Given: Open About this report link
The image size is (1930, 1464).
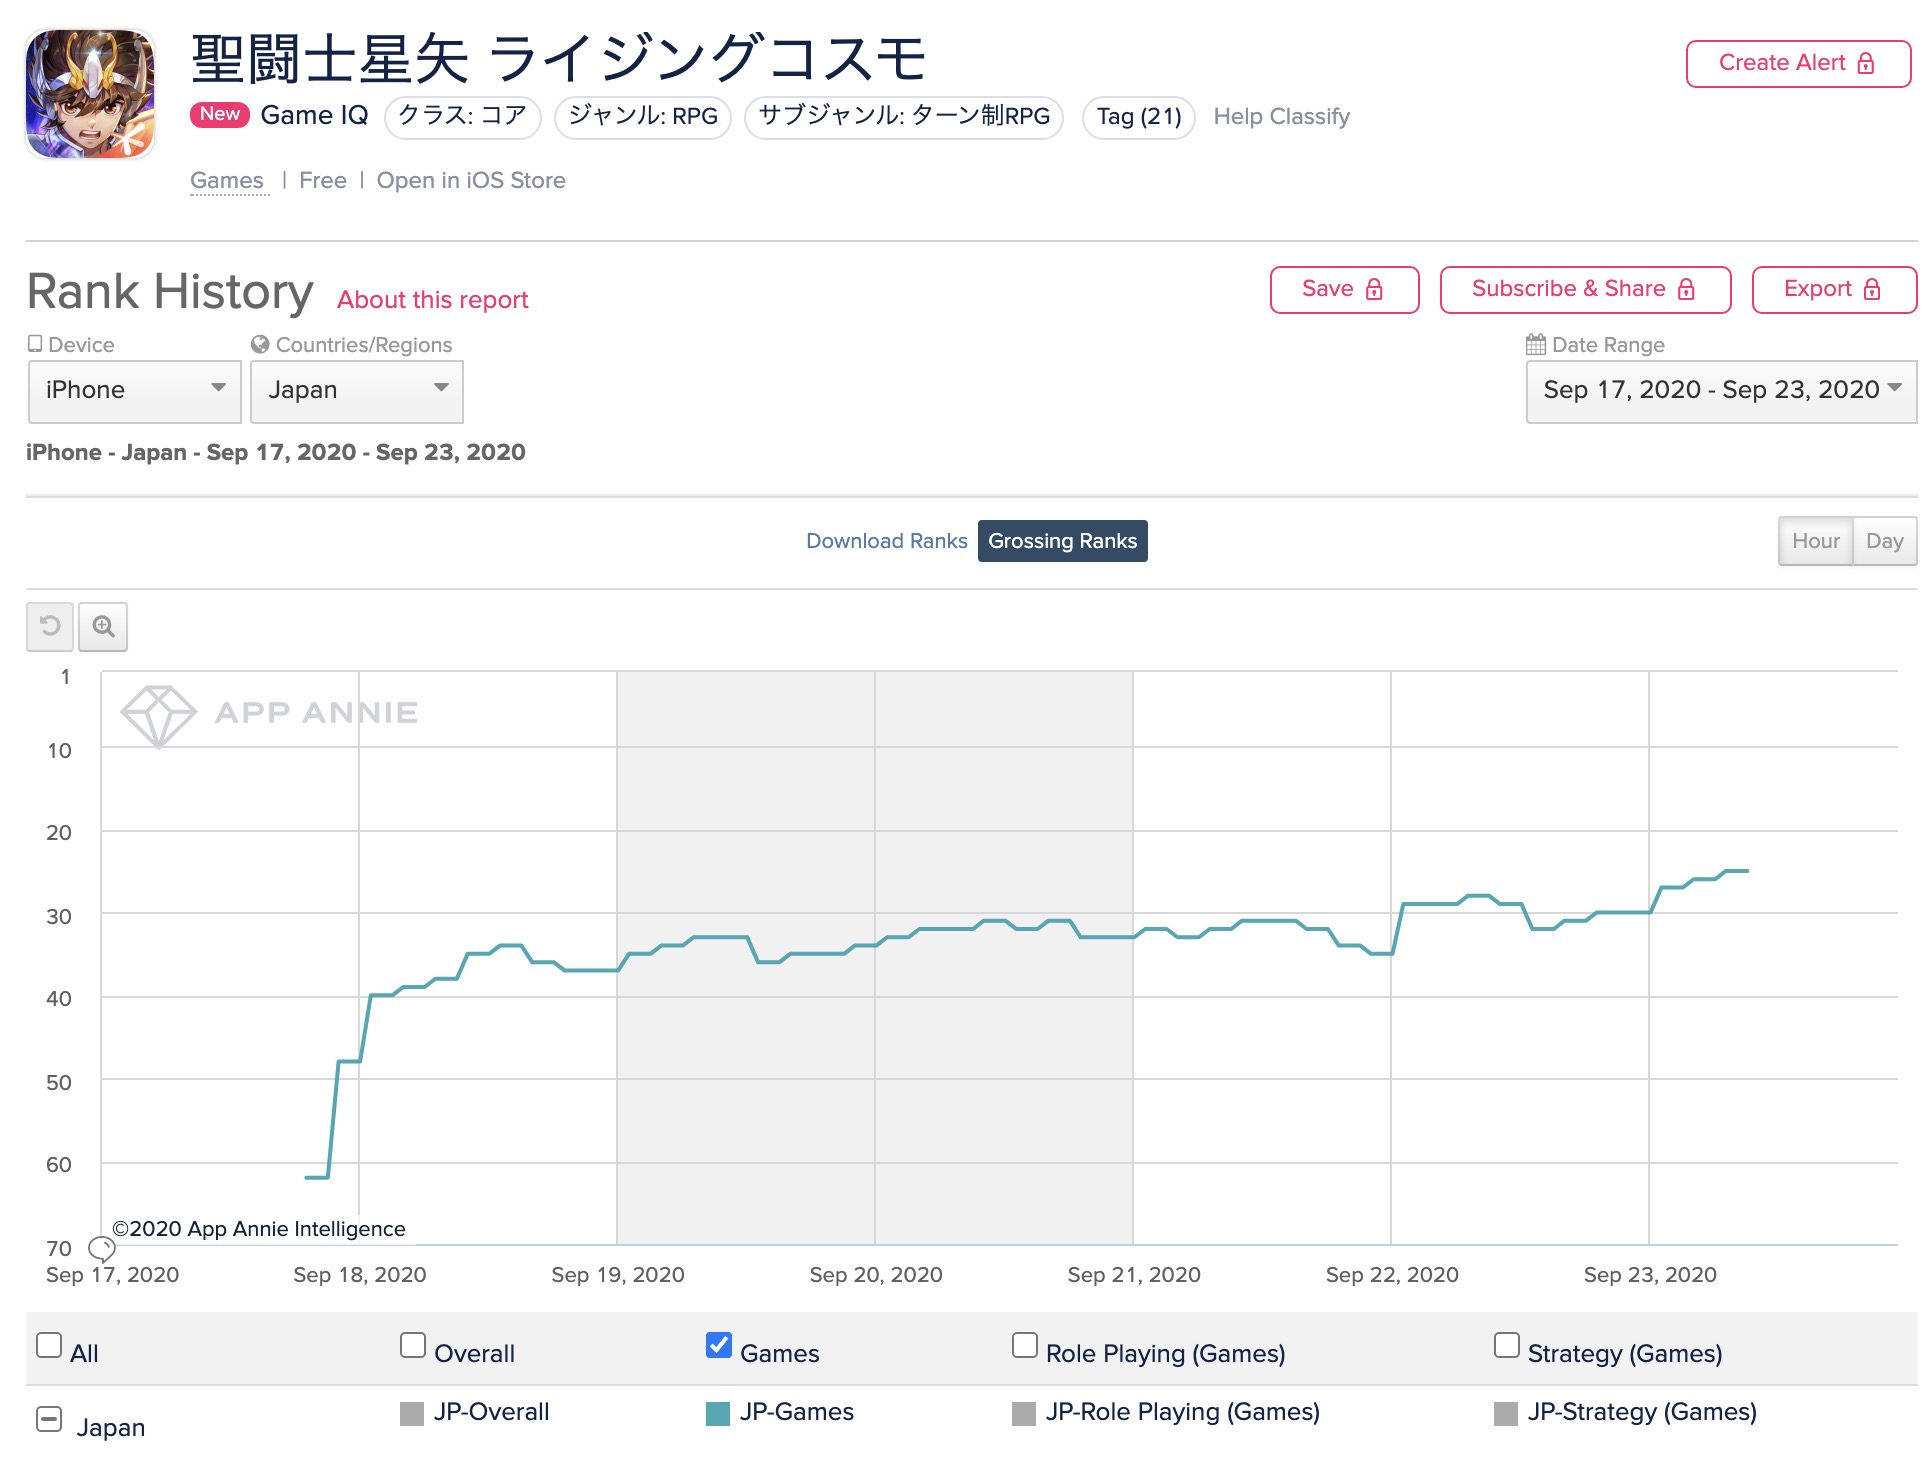Looking at the screenshot, I should 432,300.
